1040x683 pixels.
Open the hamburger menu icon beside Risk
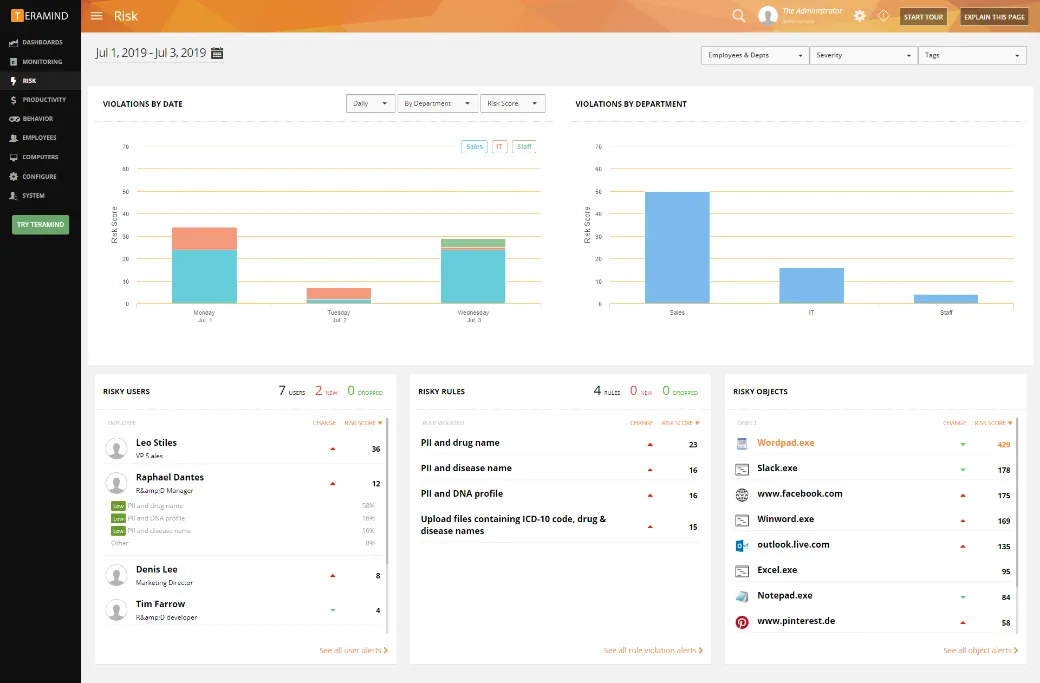tap(97, 16)
